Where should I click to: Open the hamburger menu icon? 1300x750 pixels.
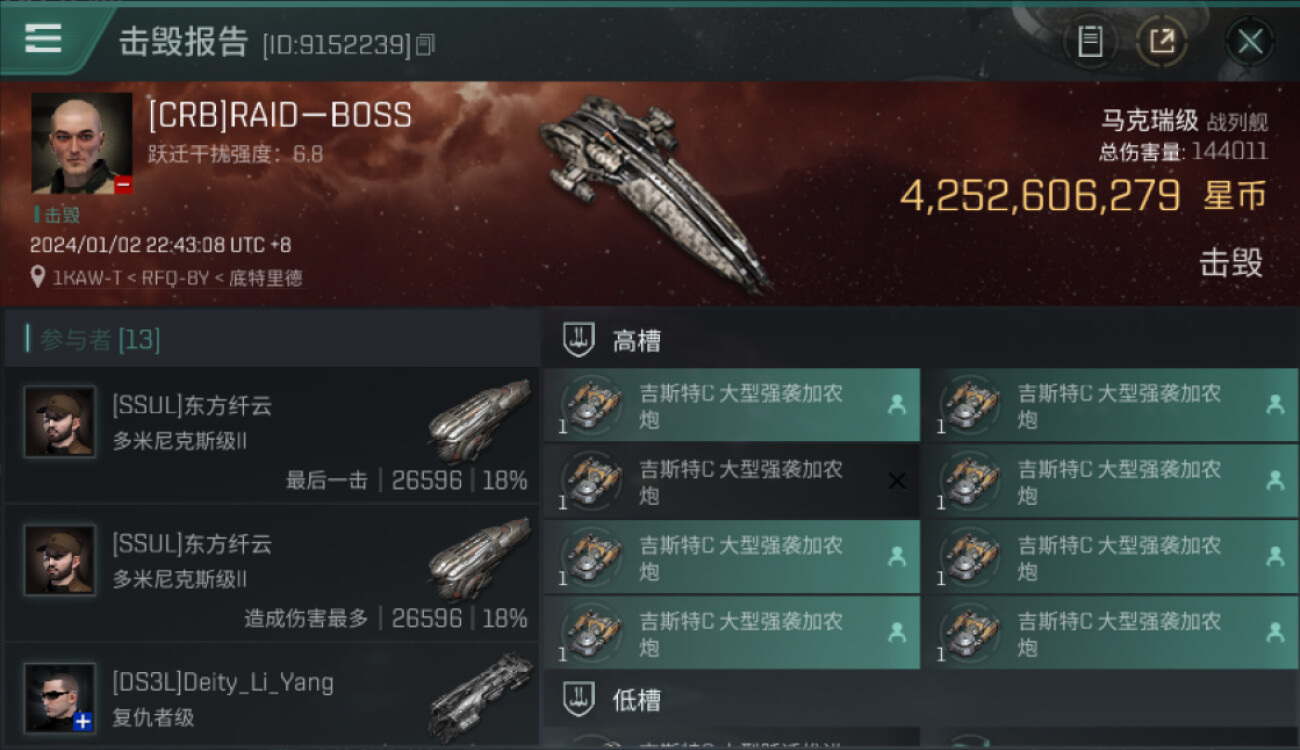[x=43, y=38]
